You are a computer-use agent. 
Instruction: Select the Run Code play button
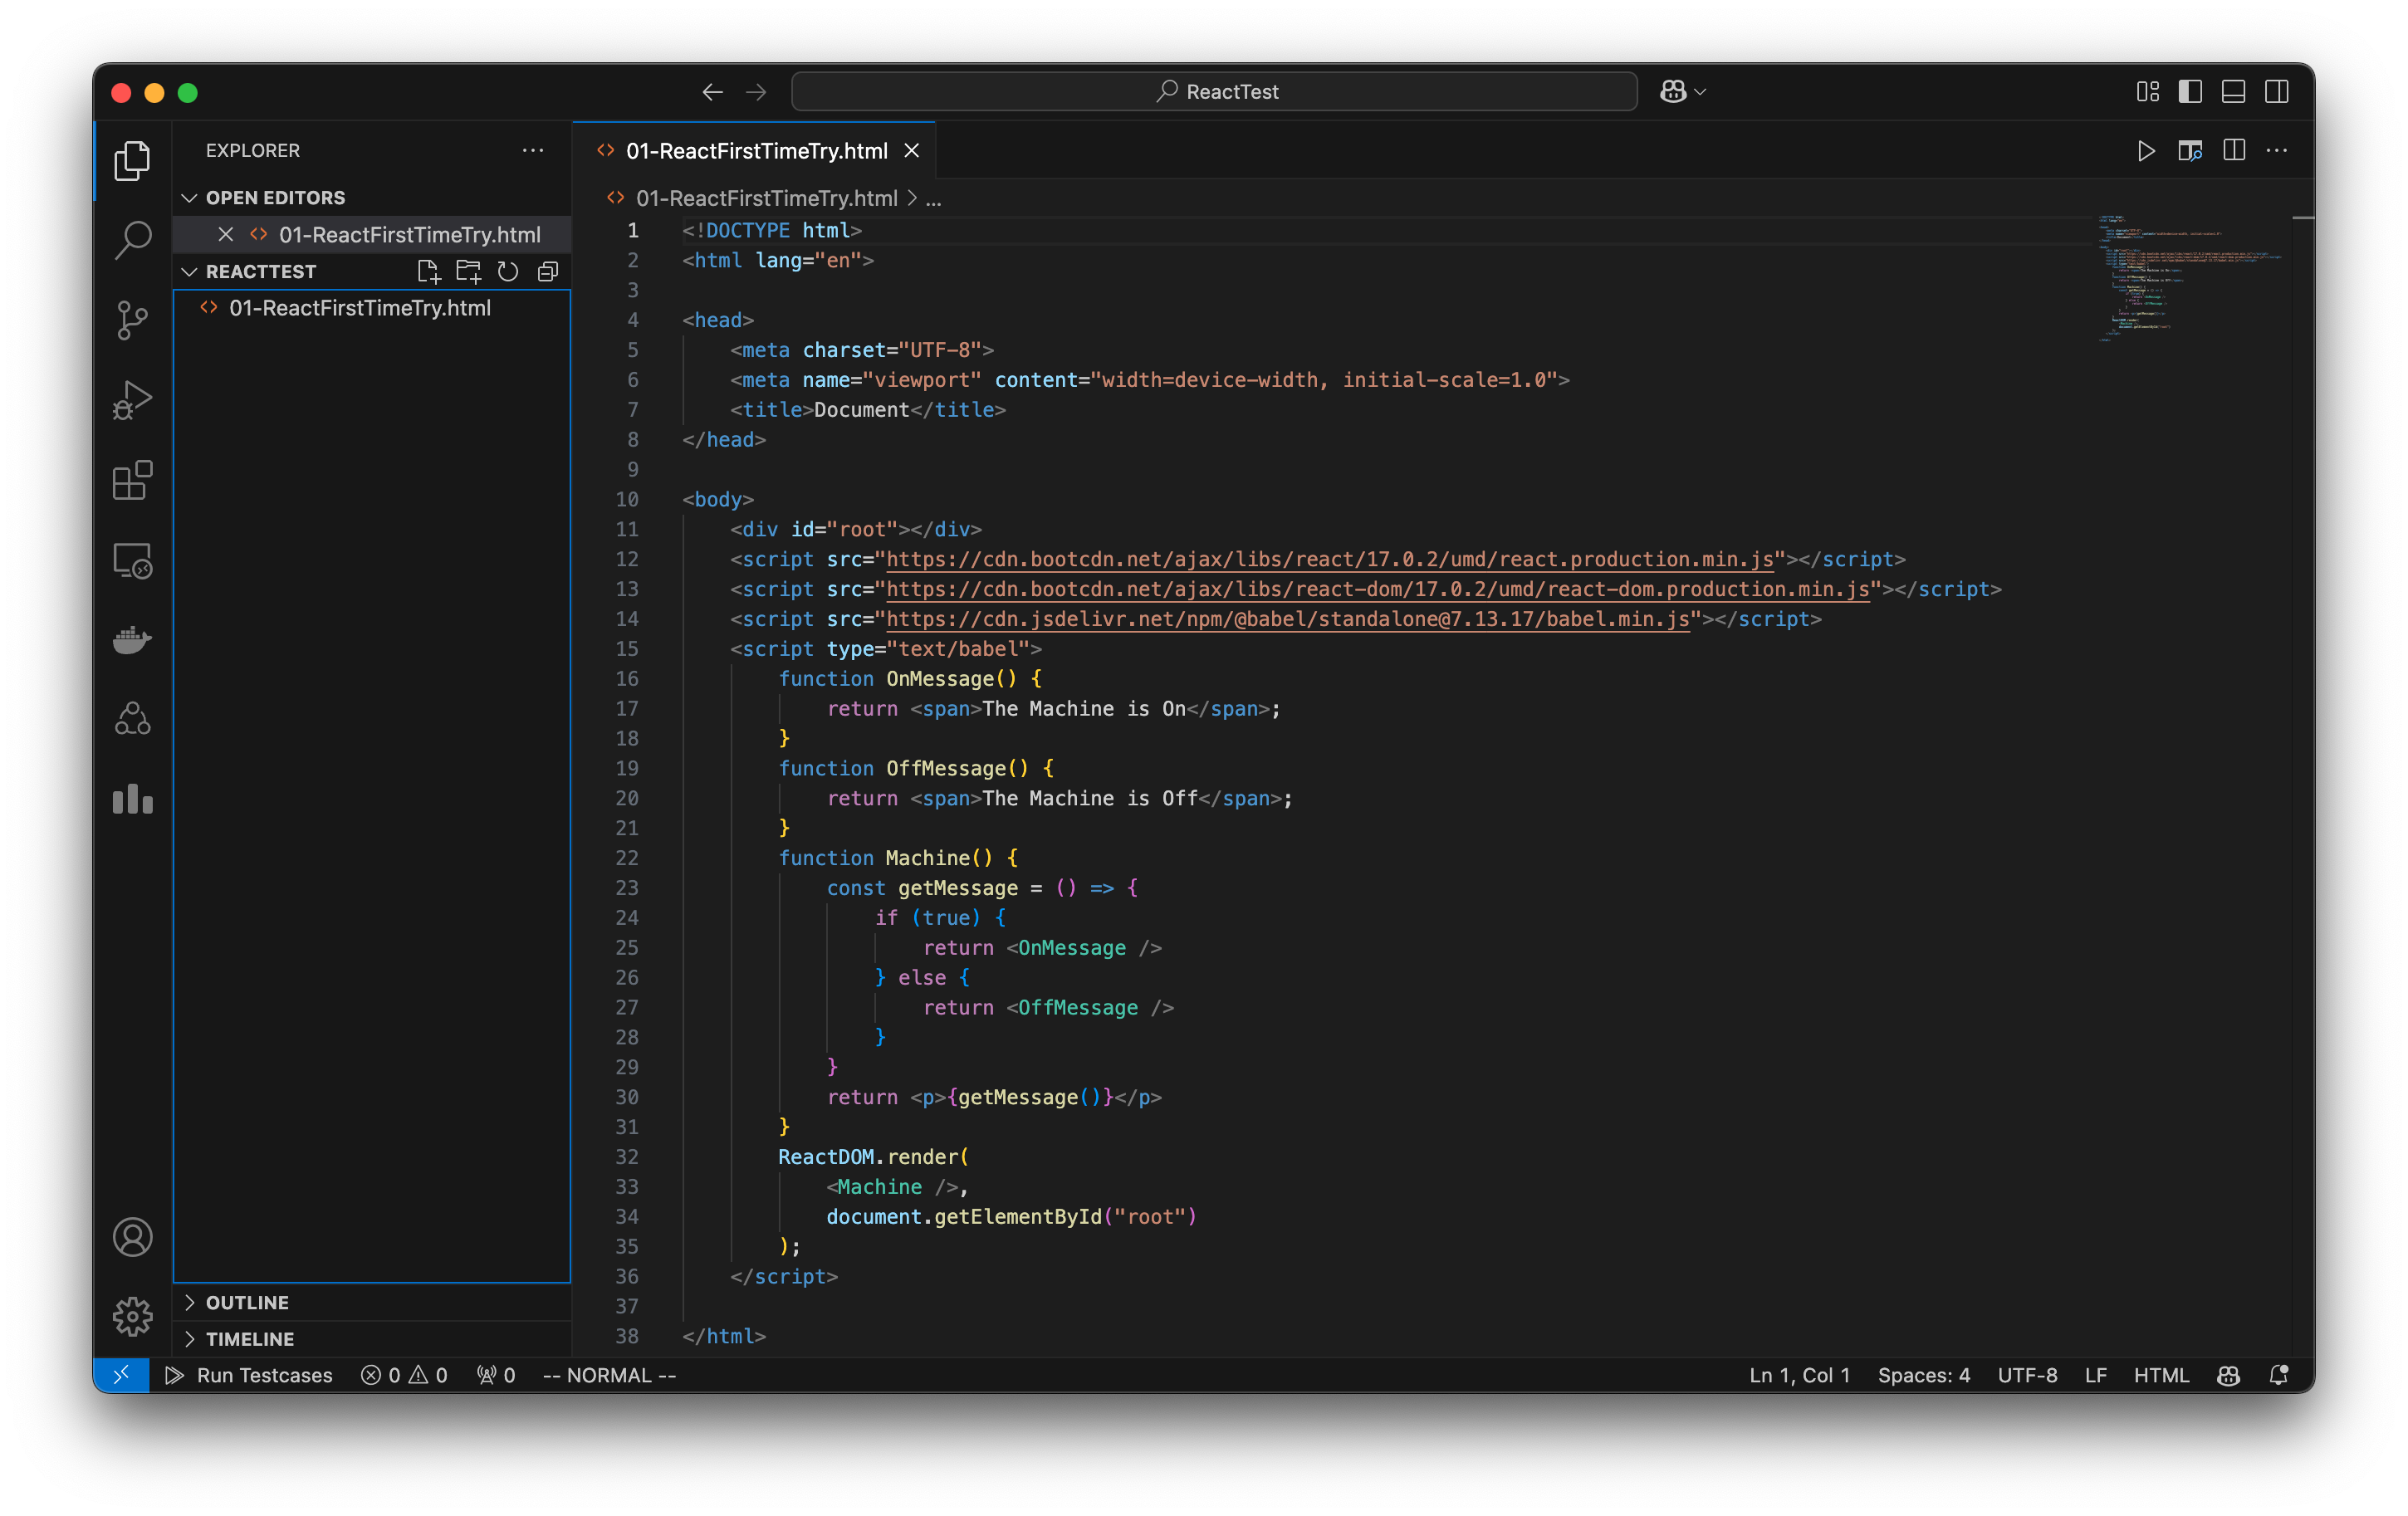2146,151
